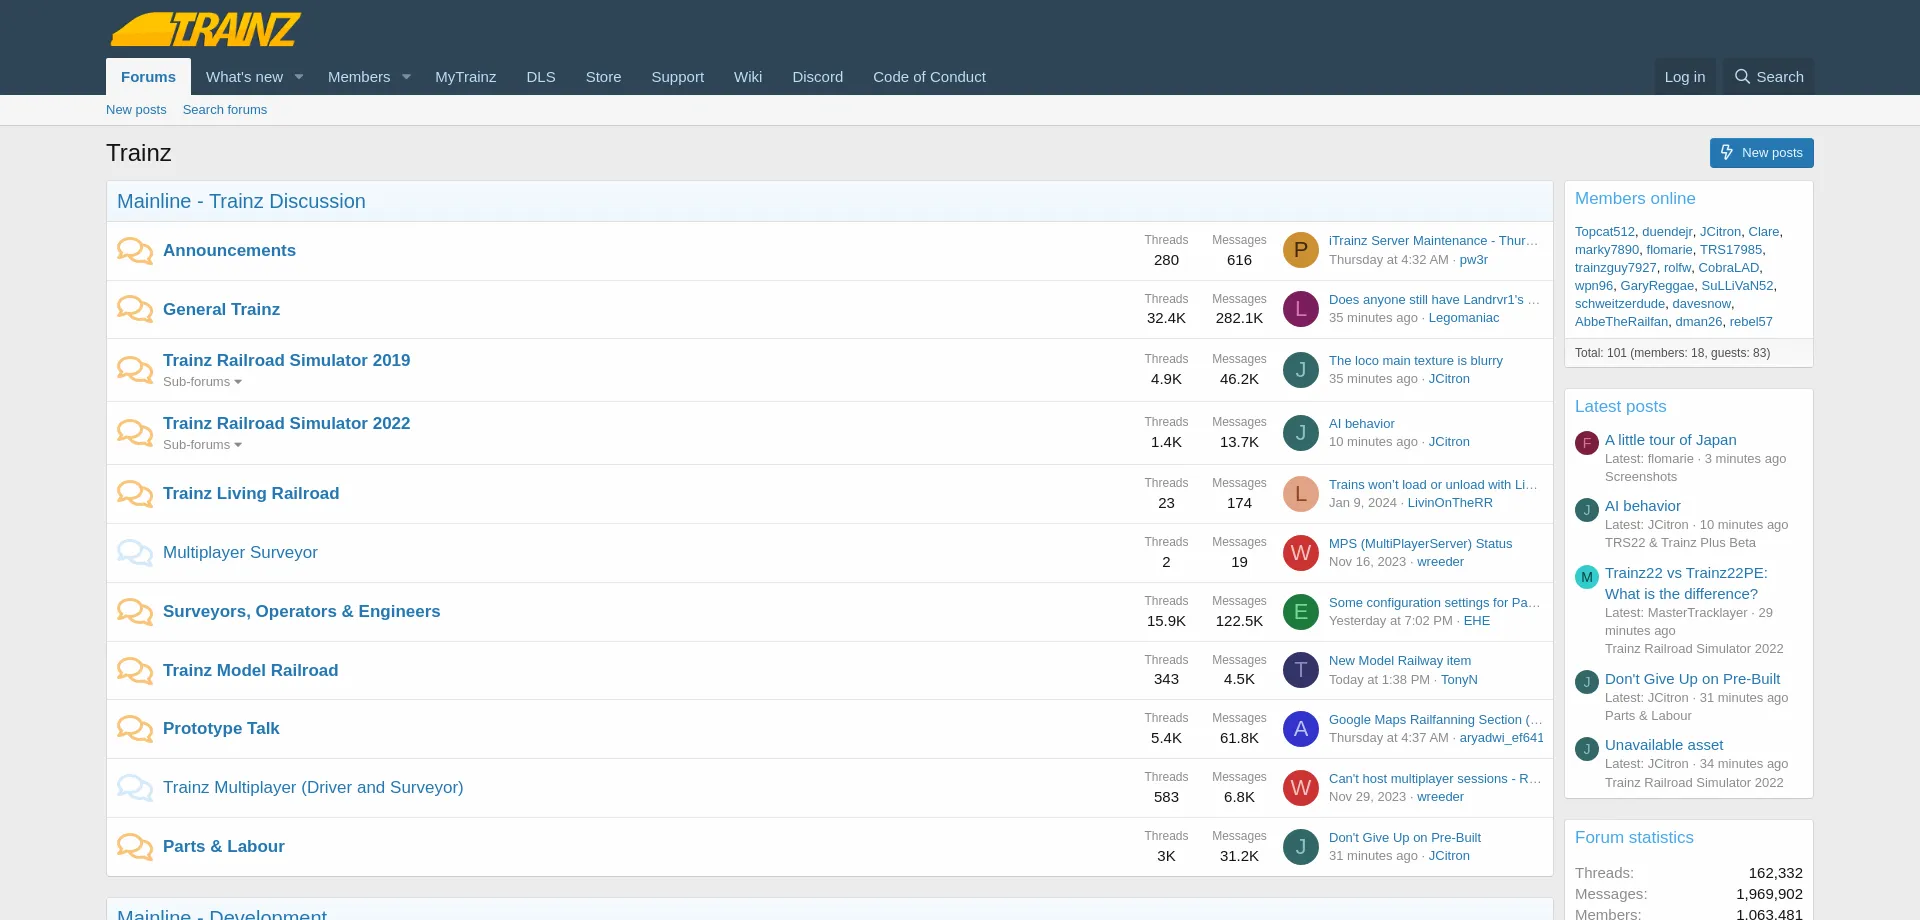Image resolution: width=1920 pixels, height=920 pixels.
Task: Click the Log in button
Action: [x=1684, y=76]
